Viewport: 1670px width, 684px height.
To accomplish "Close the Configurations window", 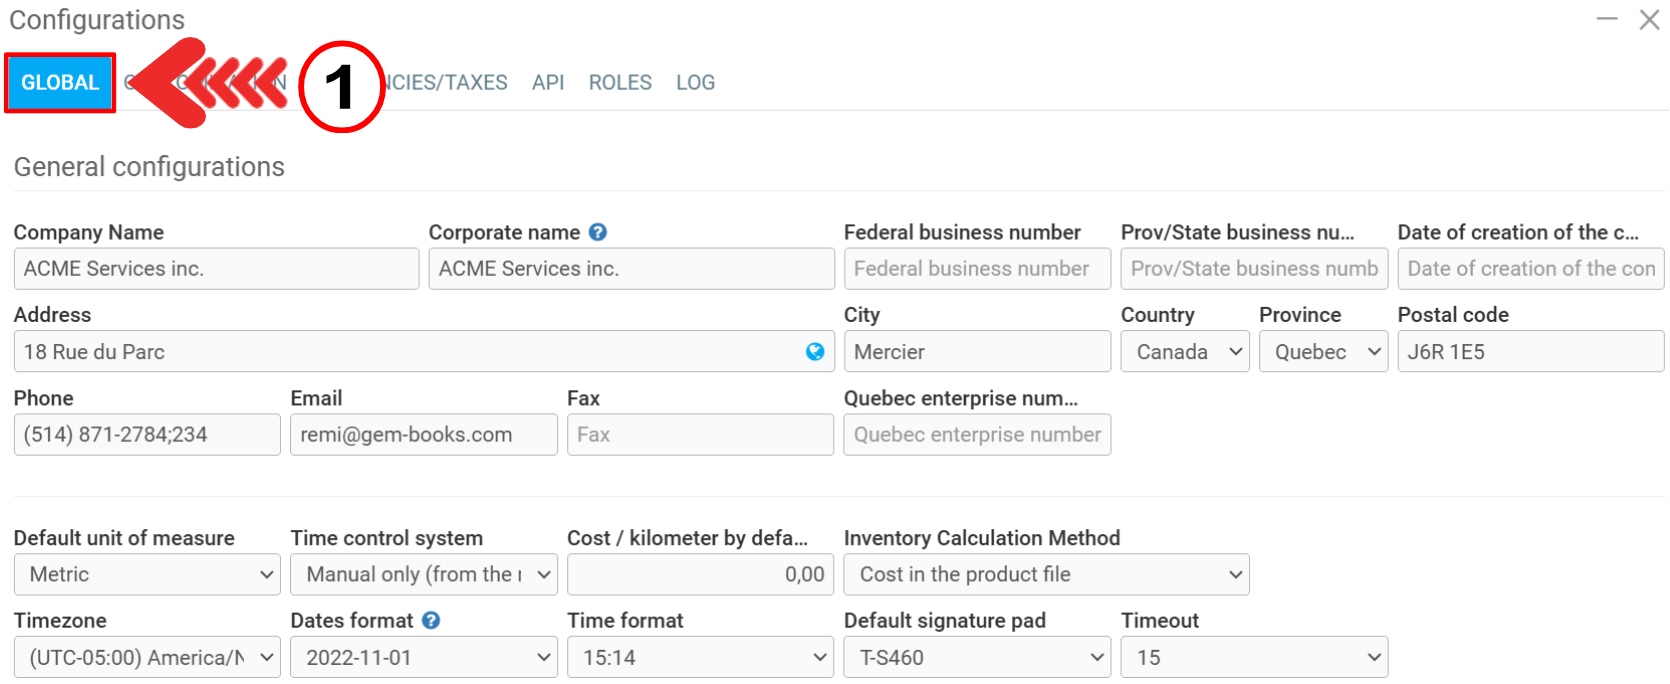I will point(1649,19).
